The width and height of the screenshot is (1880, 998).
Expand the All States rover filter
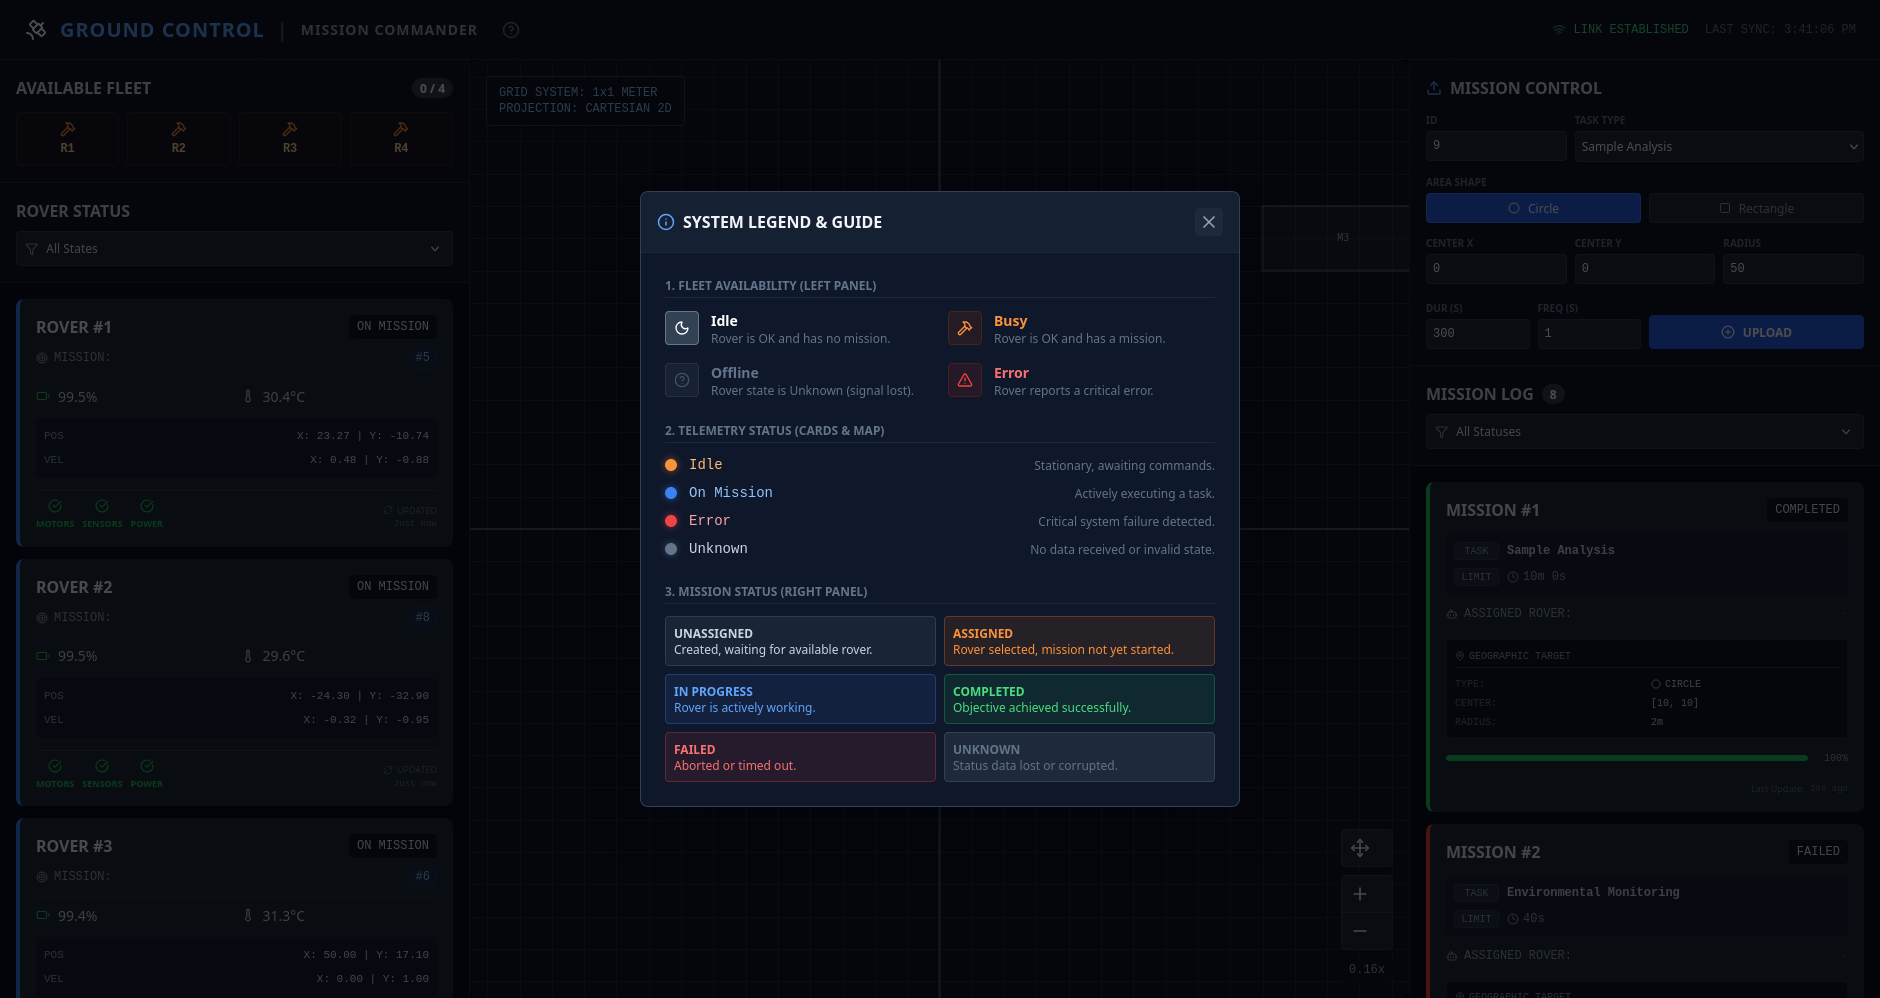tap(234, 249)
